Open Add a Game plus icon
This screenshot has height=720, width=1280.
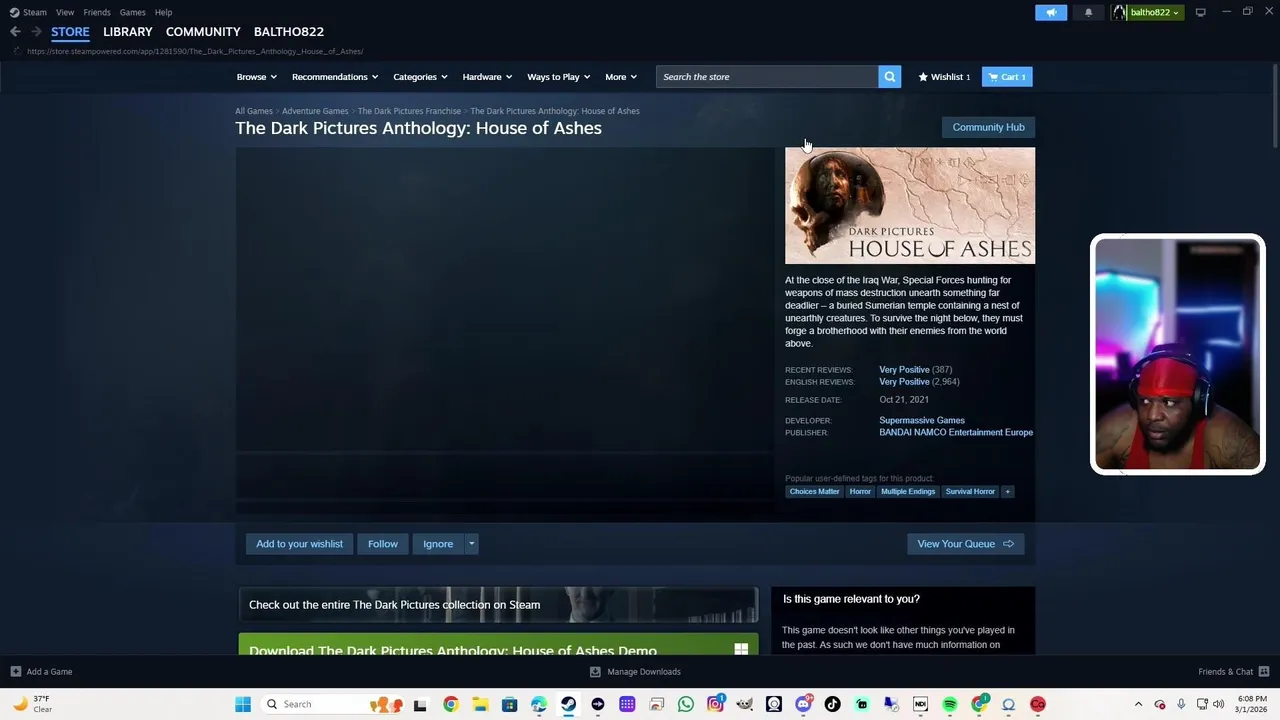tap(15, 672)
